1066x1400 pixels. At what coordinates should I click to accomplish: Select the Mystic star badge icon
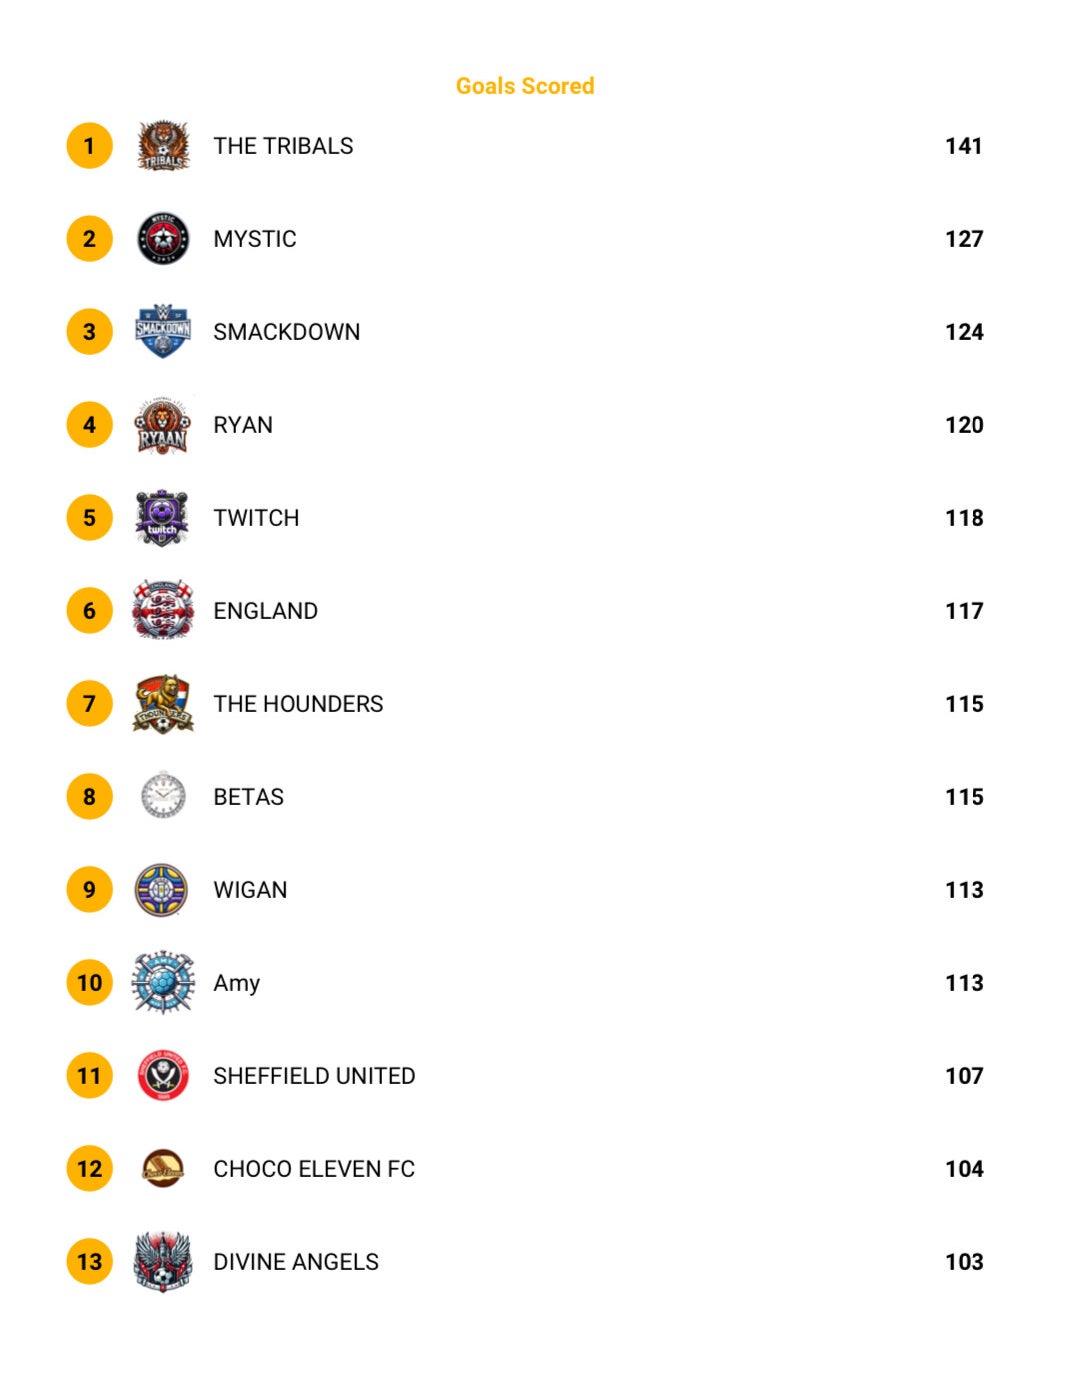(163, 239)
